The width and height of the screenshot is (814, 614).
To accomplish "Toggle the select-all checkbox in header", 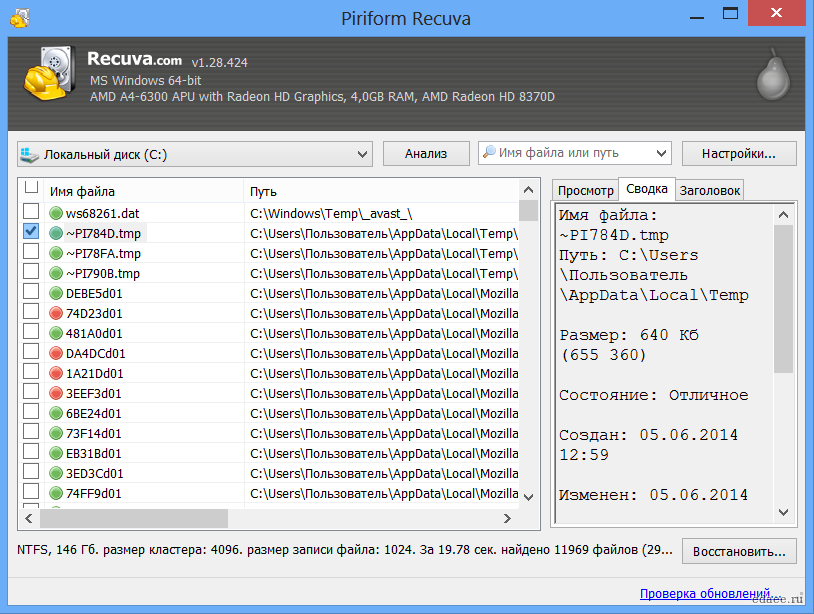I will click(31, 187).
